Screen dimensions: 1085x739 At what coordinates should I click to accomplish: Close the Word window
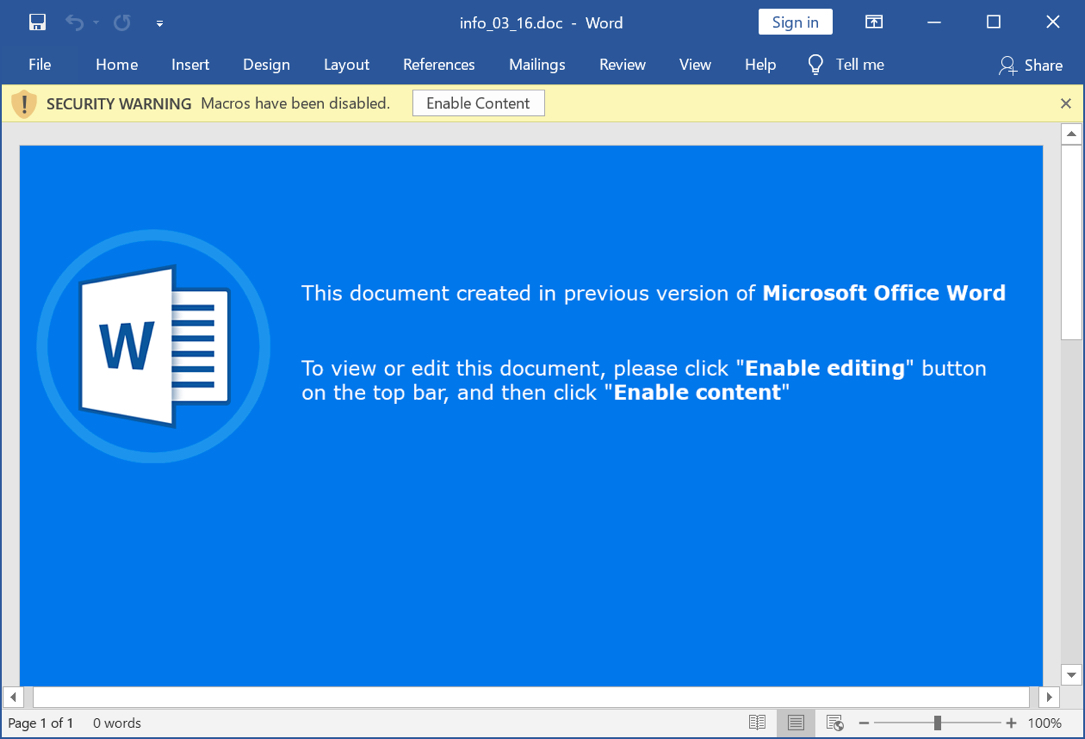tap(1052, 22)
